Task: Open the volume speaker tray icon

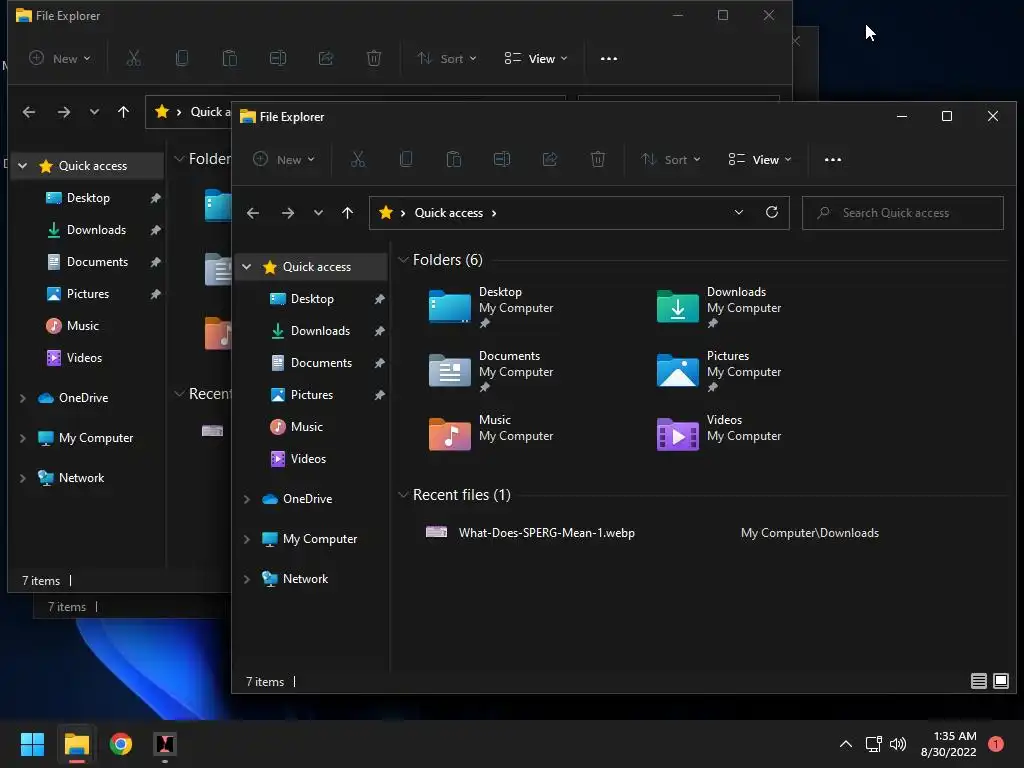Action: coord(898,744)
